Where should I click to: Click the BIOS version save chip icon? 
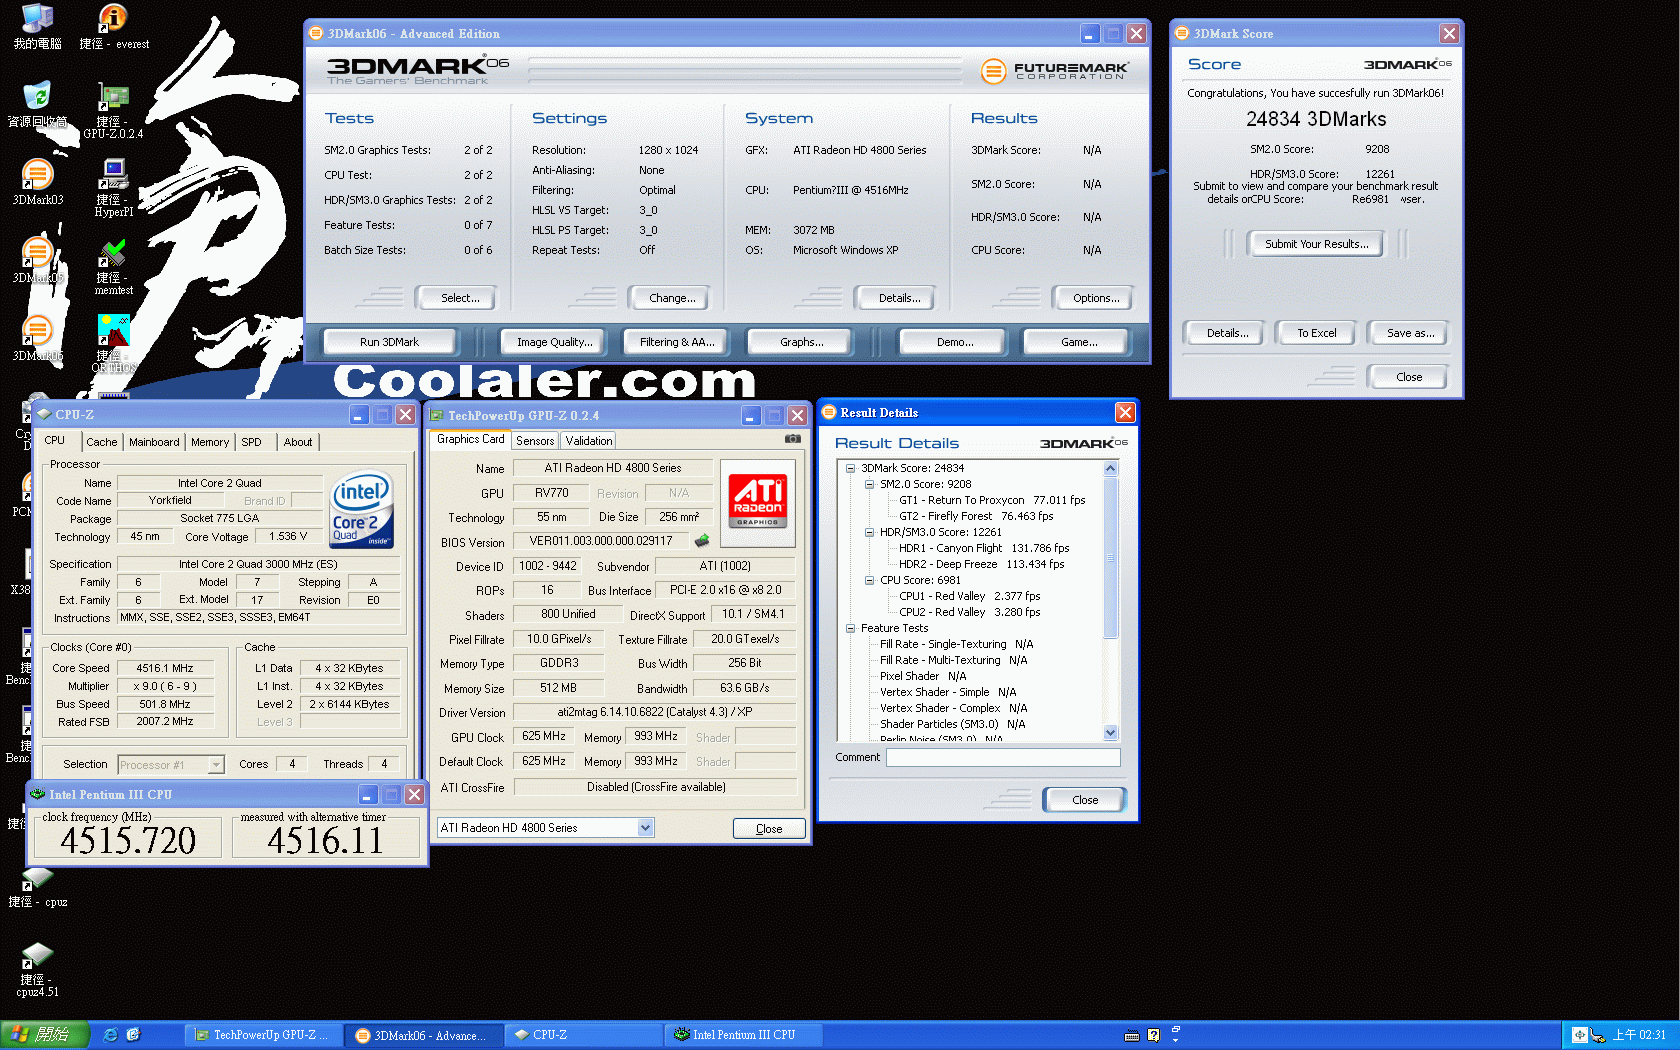click(x=702, y=541)
